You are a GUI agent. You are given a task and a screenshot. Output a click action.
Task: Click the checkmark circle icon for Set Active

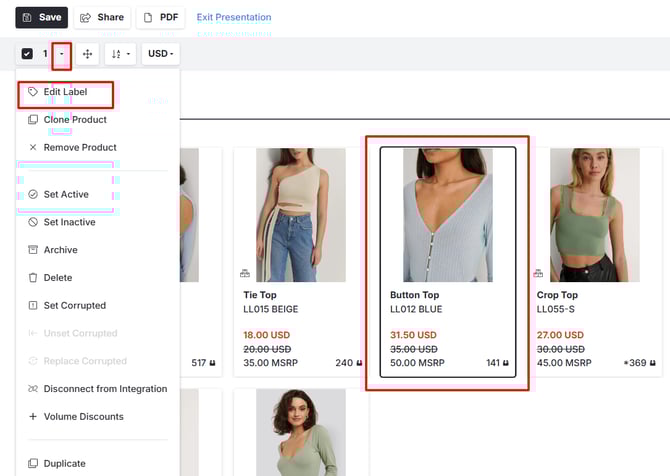pos(33,195)
